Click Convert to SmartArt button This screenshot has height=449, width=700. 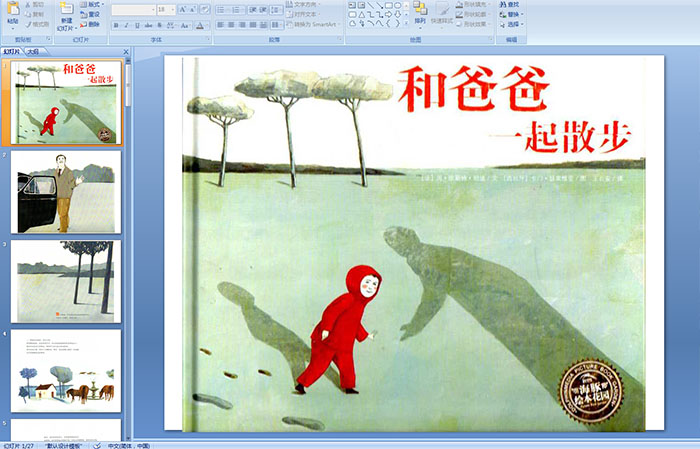pos(313,24)
